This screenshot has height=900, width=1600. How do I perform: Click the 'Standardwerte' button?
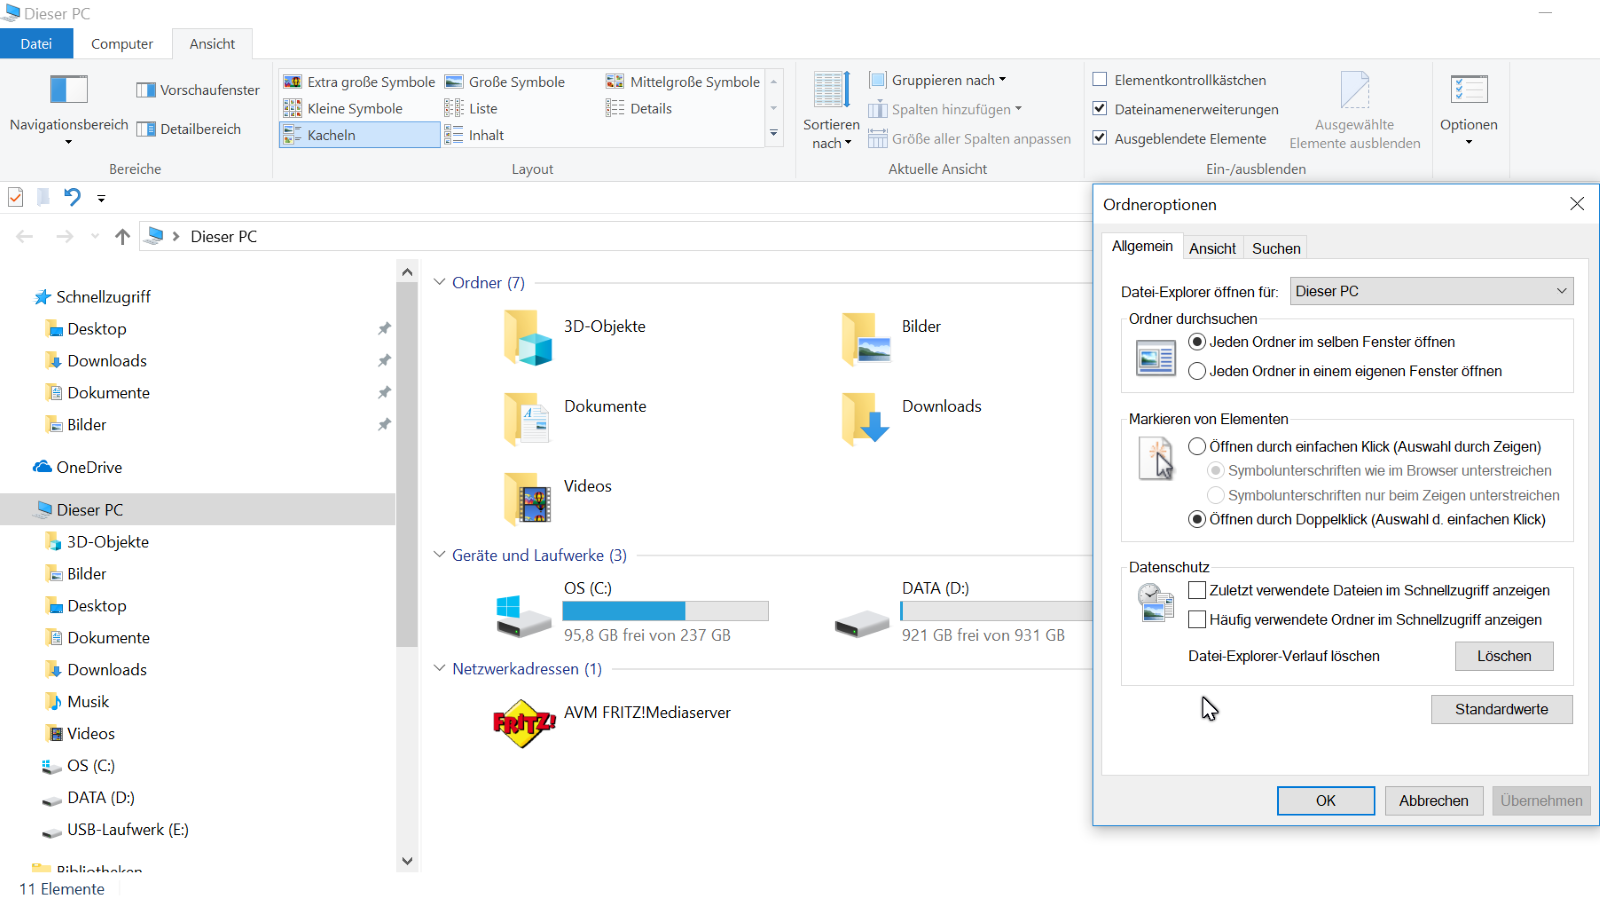pyautogui.click(x=1501, y=709)
